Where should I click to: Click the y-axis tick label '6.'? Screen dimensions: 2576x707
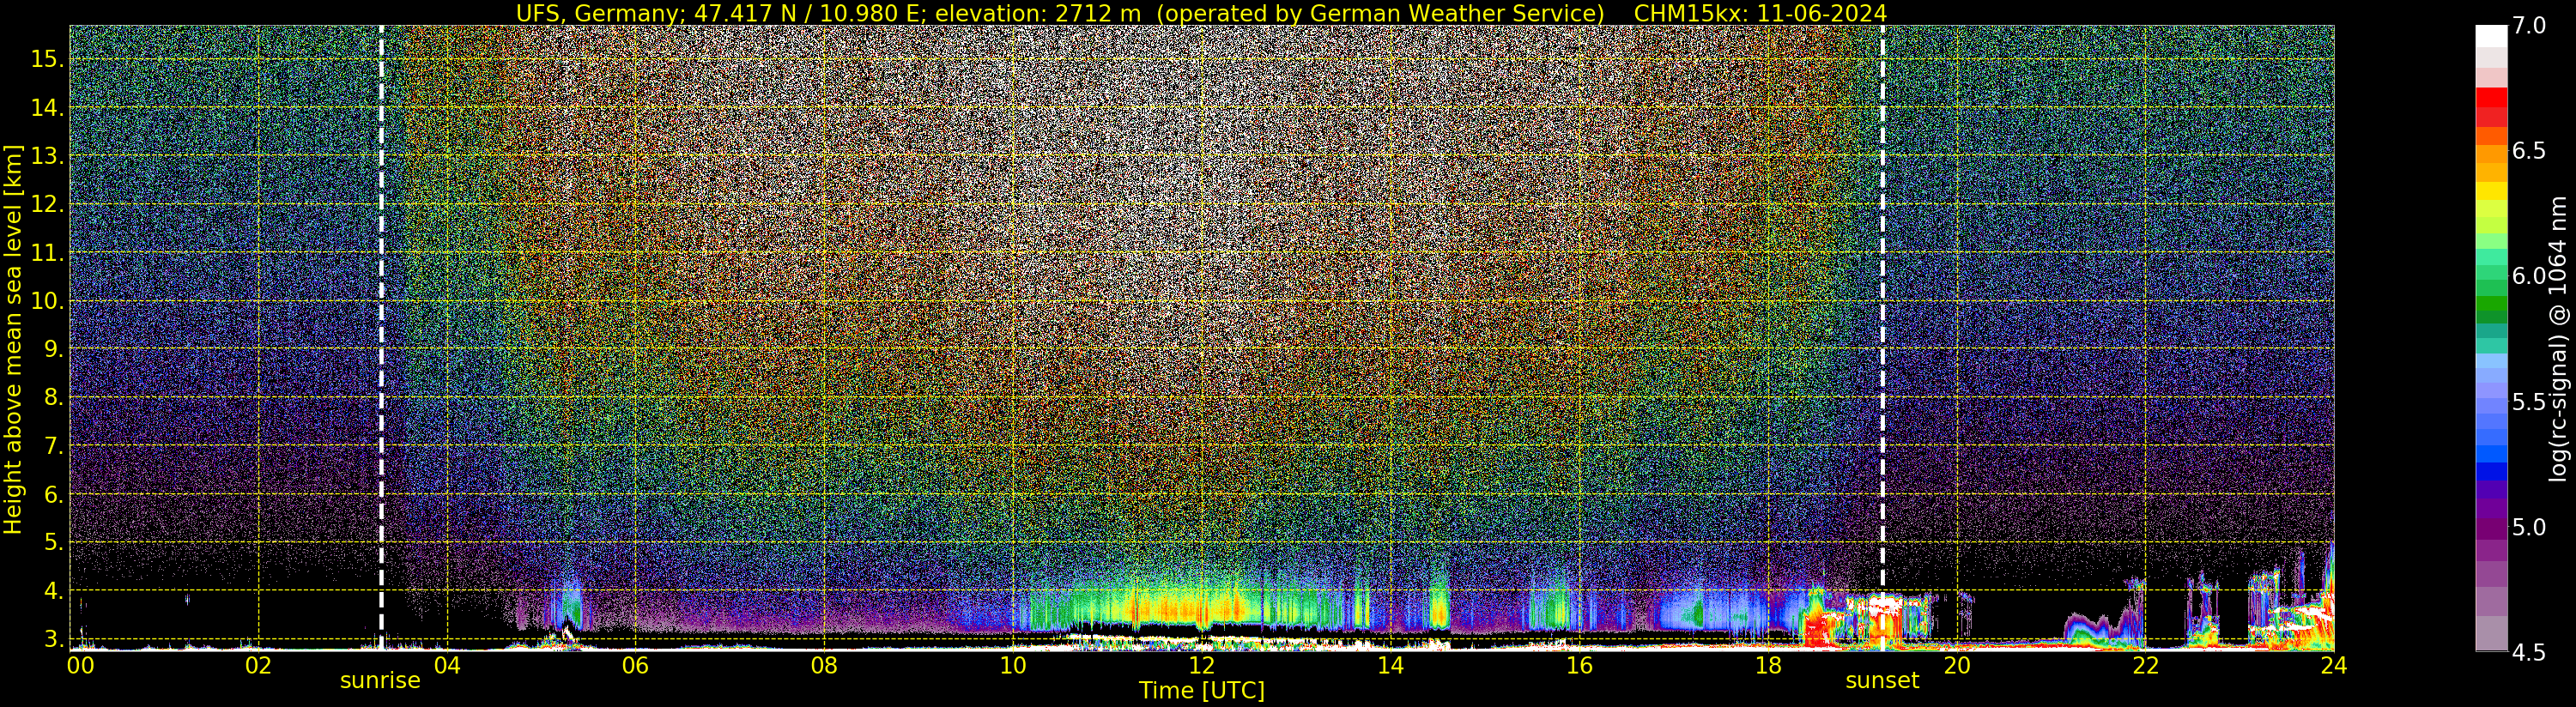pos(54,494)
